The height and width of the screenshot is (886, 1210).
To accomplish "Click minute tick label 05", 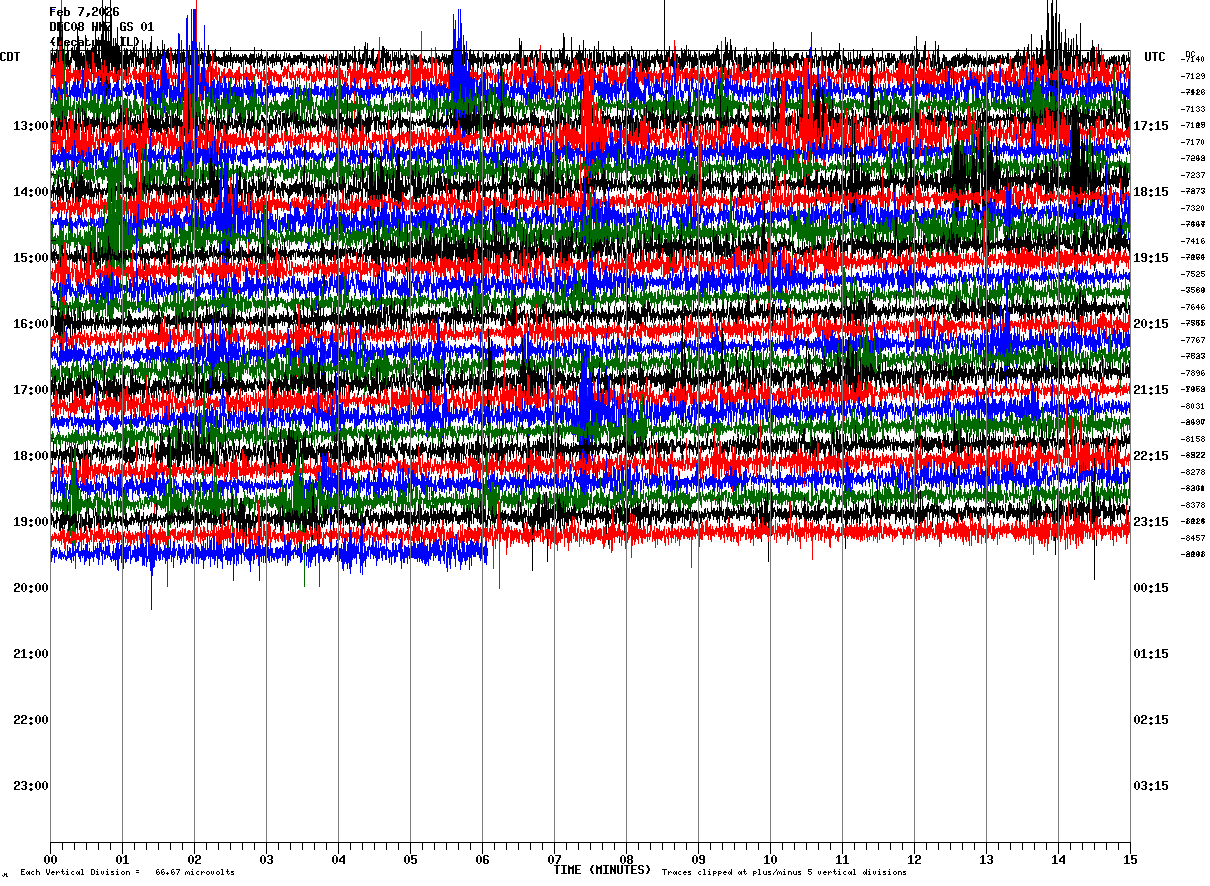I will 410,859.
